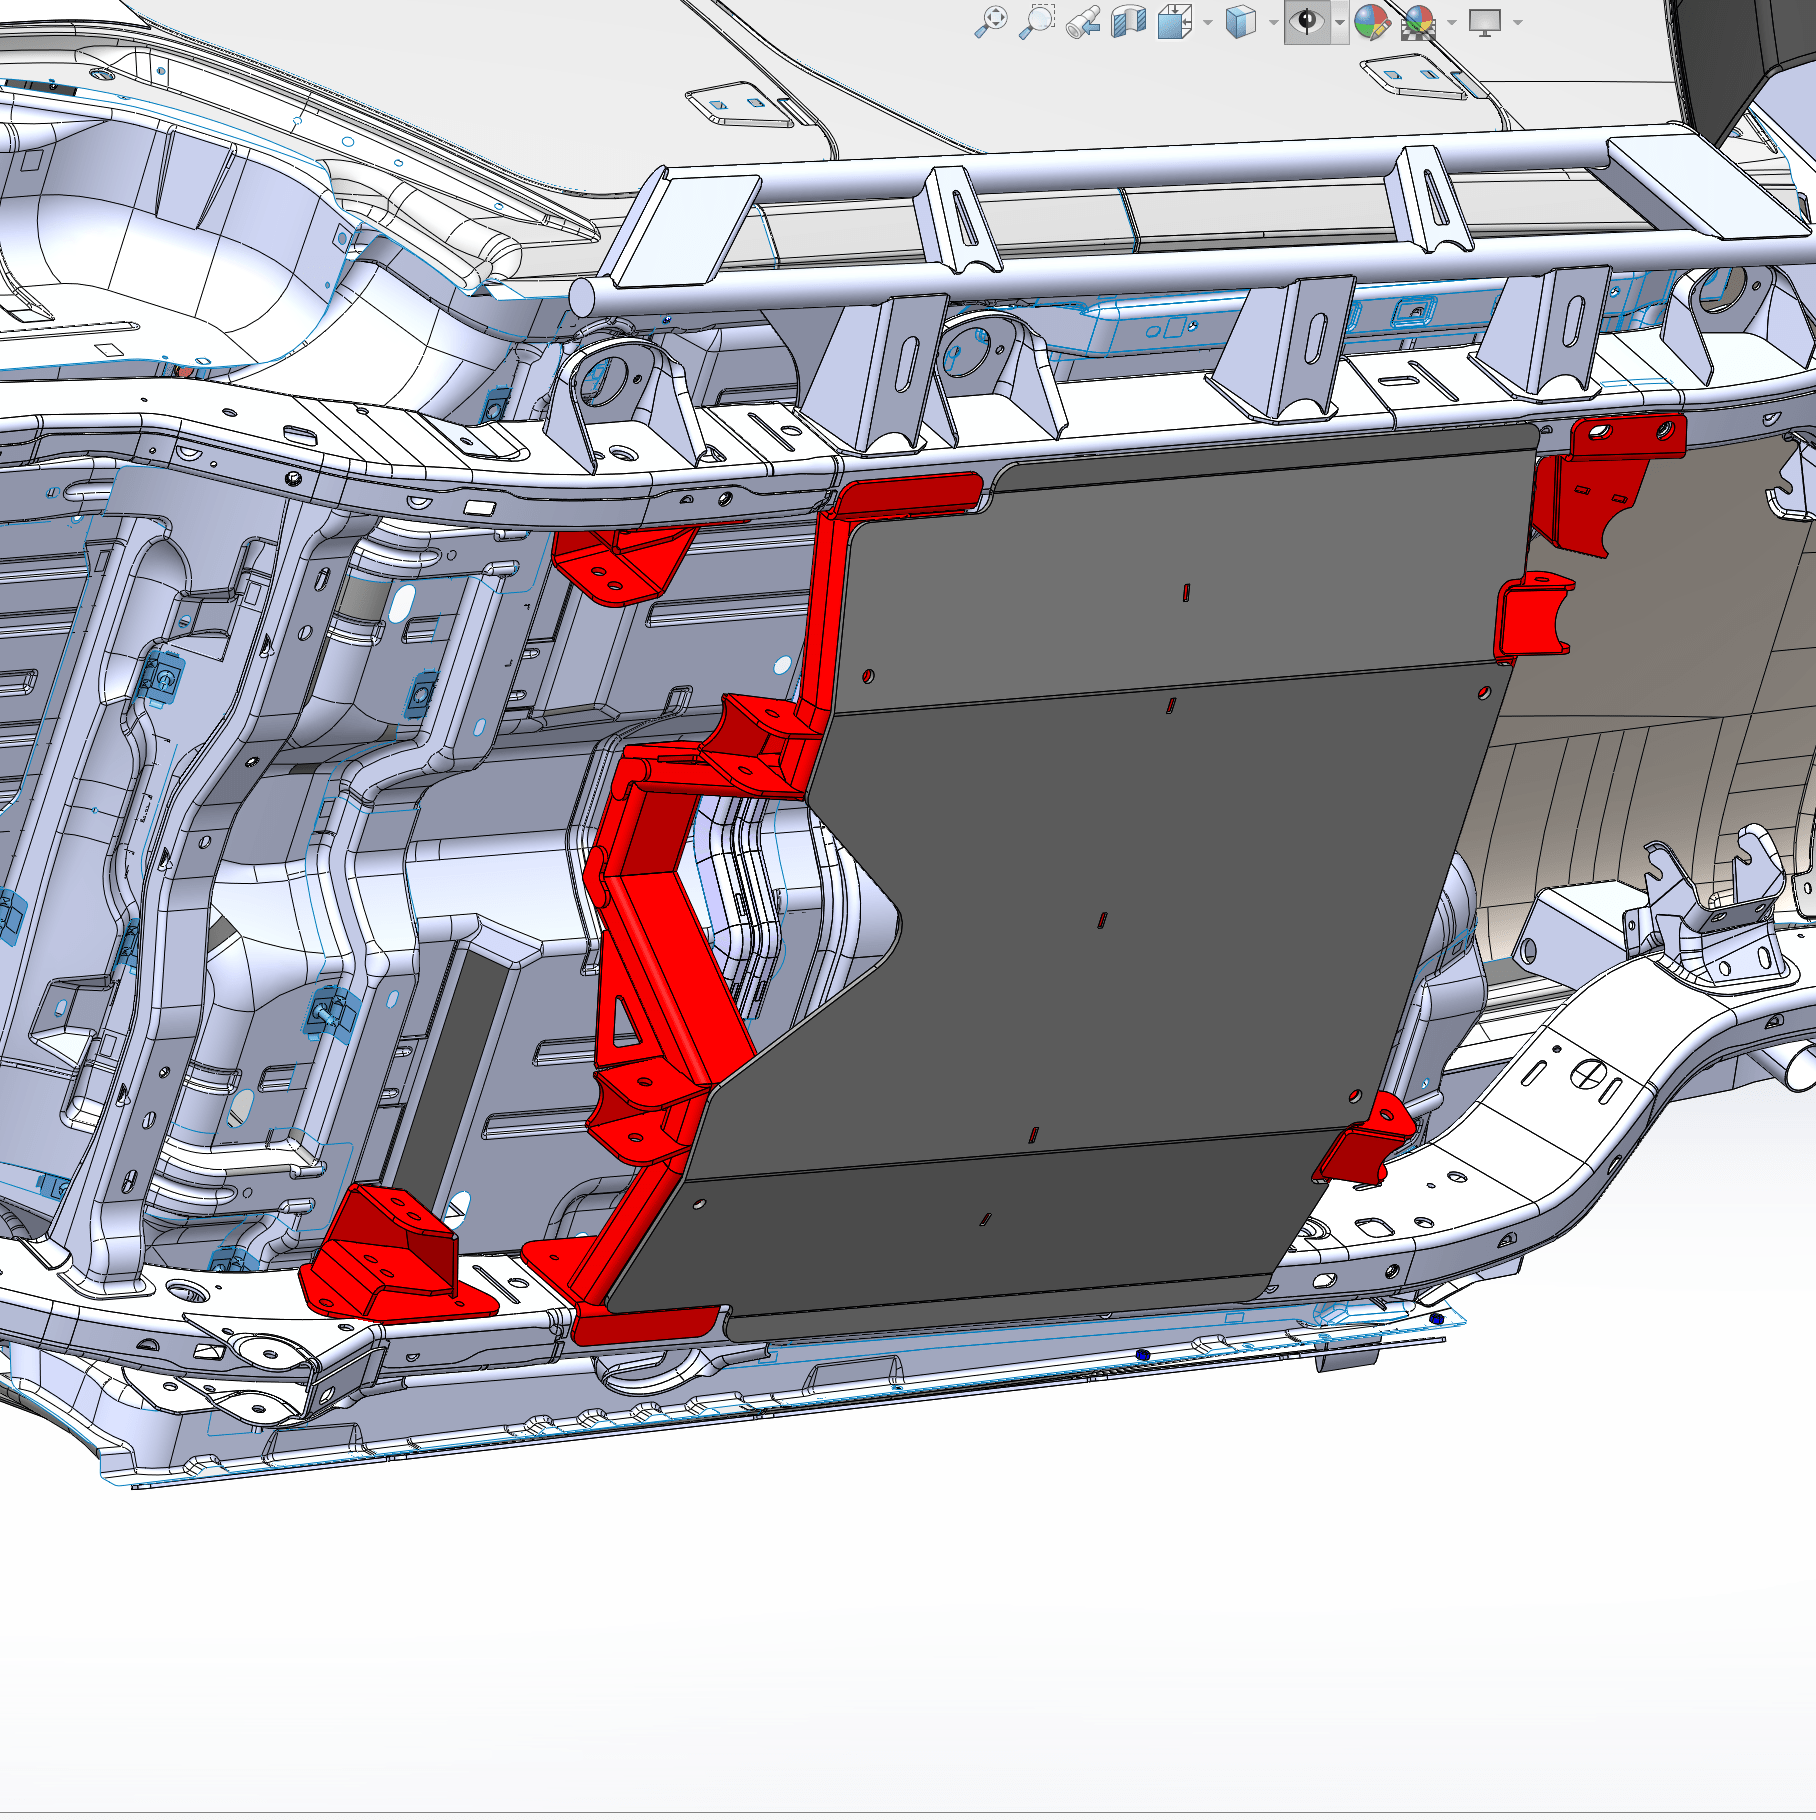Click the View Orientation box icon

tap(1175, 21)
